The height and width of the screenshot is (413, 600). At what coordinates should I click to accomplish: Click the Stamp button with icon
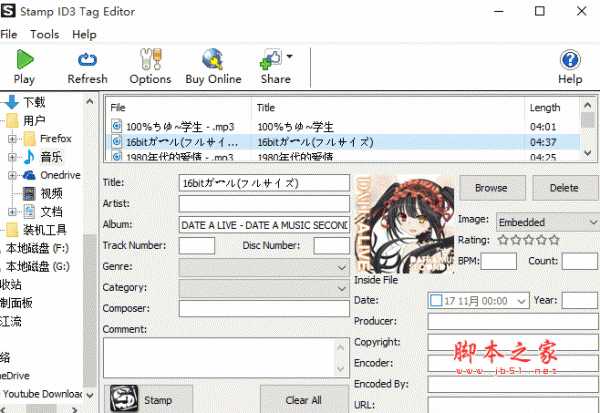pyautogui.click(x=143, y=399)
